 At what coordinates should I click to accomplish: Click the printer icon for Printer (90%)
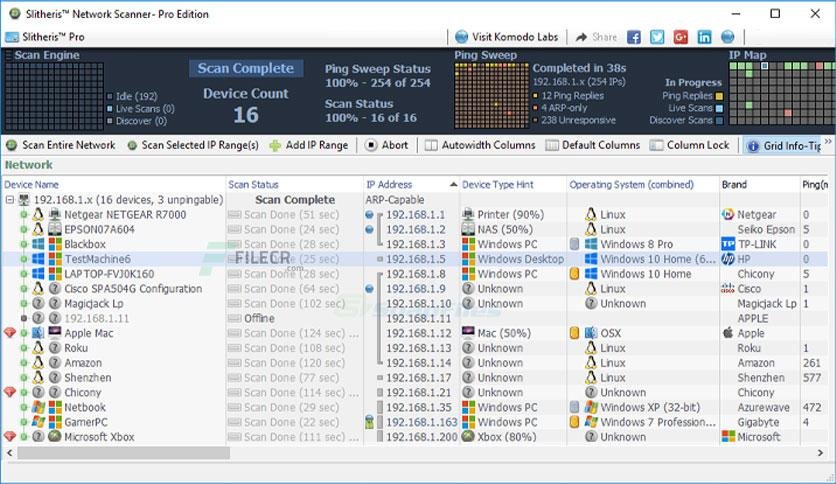[468, 215]
